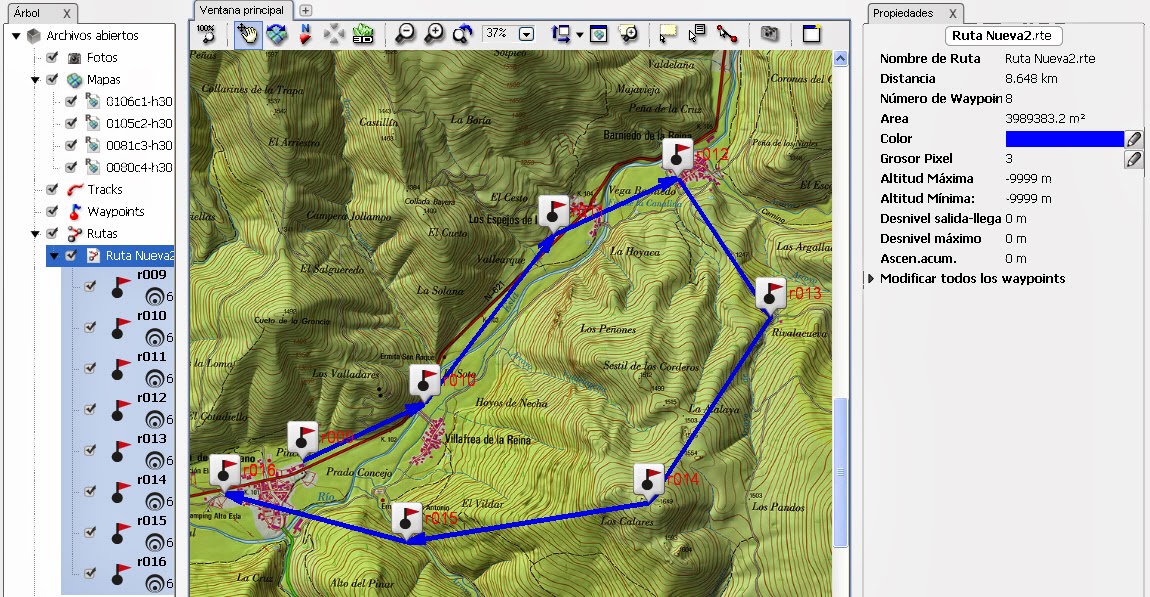This screenshot has width=1150, height=597.
Task: Select the zoom out magnifier tool
Action: pyautogui.click(x=405, y=33)
